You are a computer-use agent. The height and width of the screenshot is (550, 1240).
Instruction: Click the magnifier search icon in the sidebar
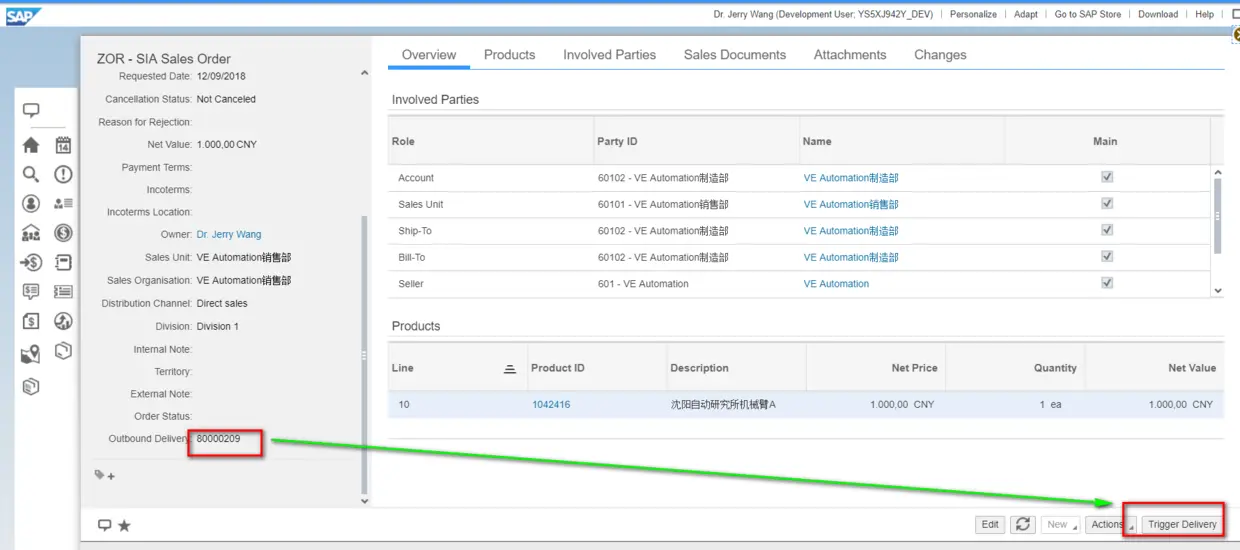[31, 174]
